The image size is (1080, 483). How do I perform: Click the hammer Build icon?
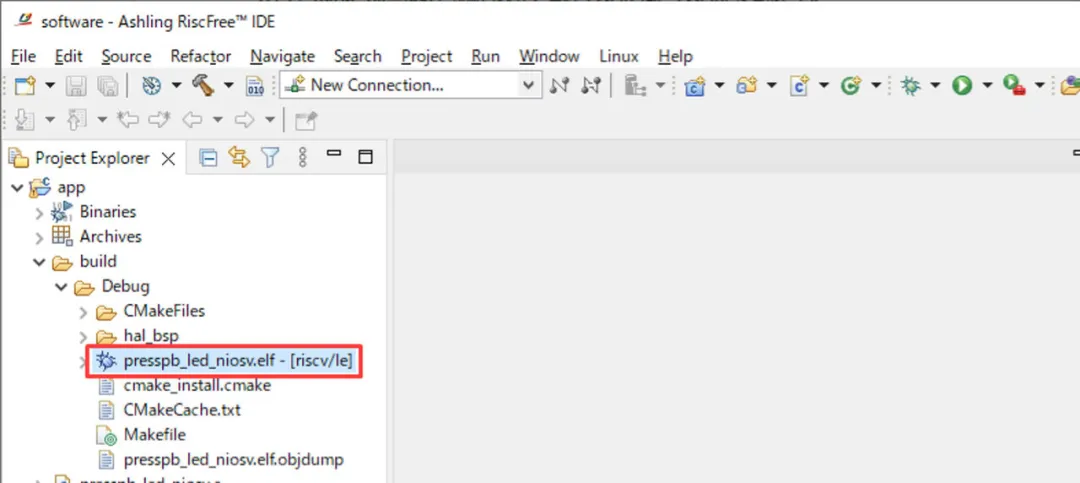click(x=203, y=85)
